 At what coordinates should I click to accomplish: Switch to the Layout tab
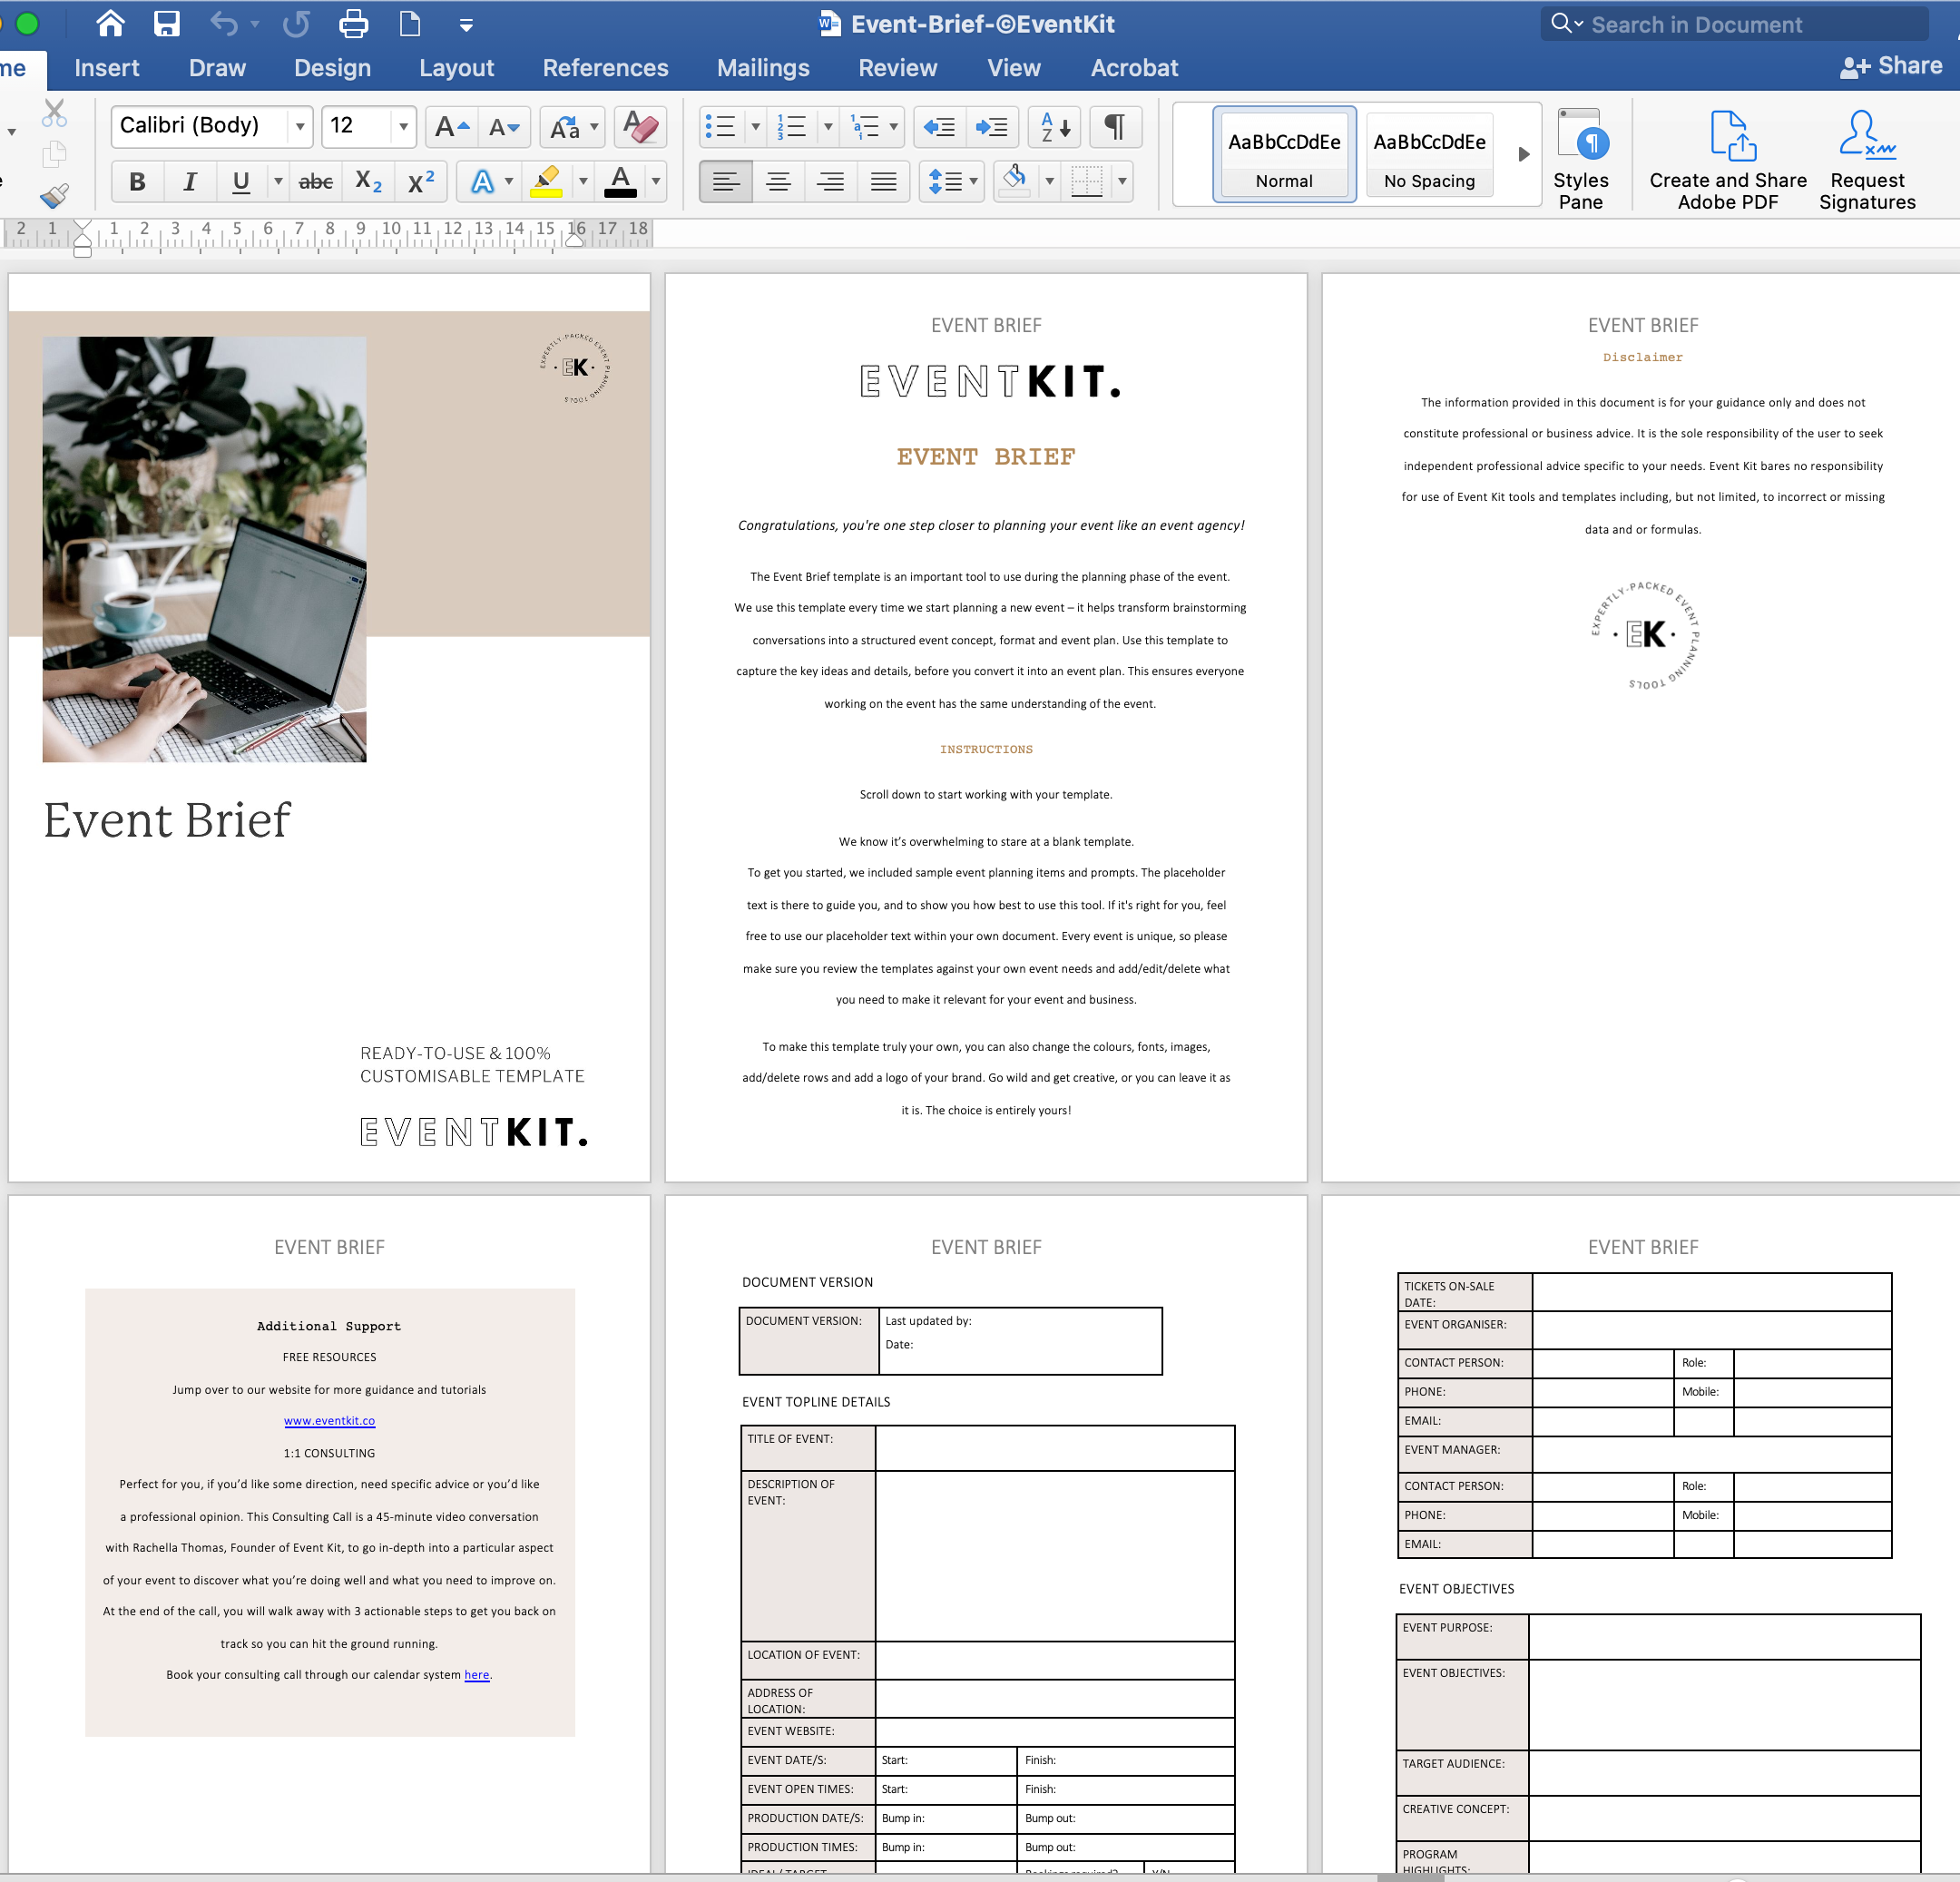[456, 68]
